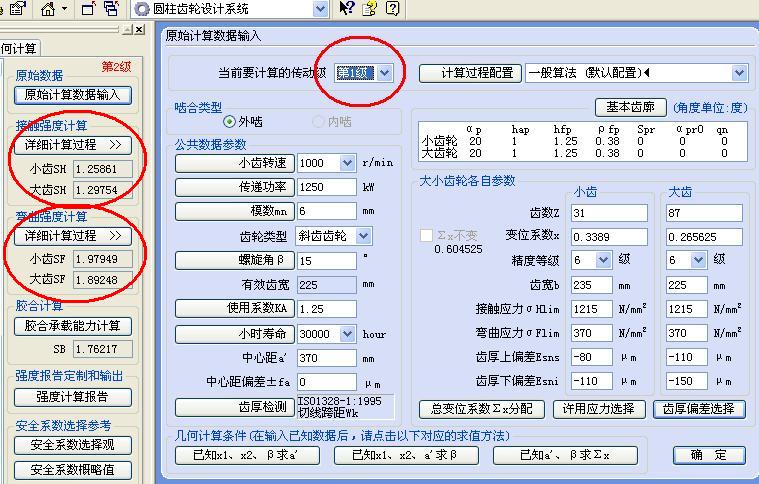The width and height of the screenshot is (759, 484).
Task: Click 总变位系数Σx分配 button
Action: tap(482, 409)
